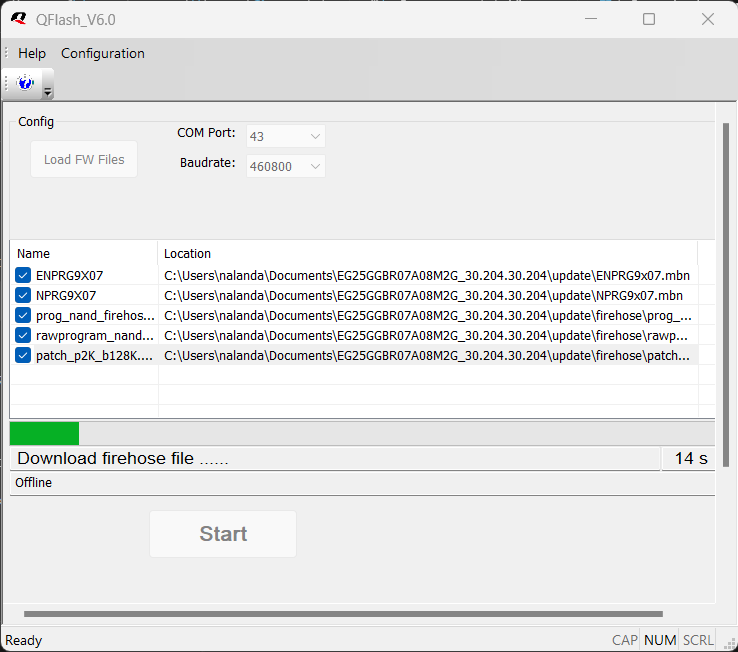The width and height of the screenshot is (738, 652).
Task: Uncheck the rawprogram_nand file checkbox
Action: click(23, 335)
